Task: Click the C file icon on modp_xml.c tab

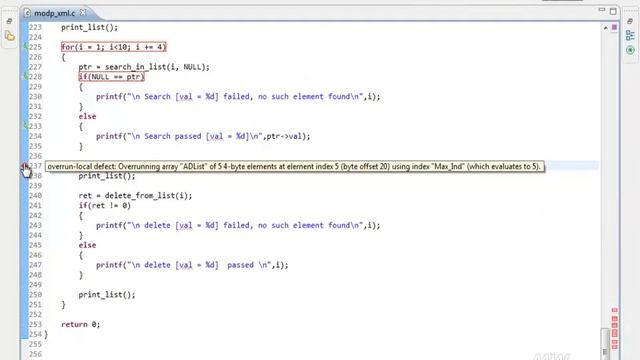Action: click(27, 13)
